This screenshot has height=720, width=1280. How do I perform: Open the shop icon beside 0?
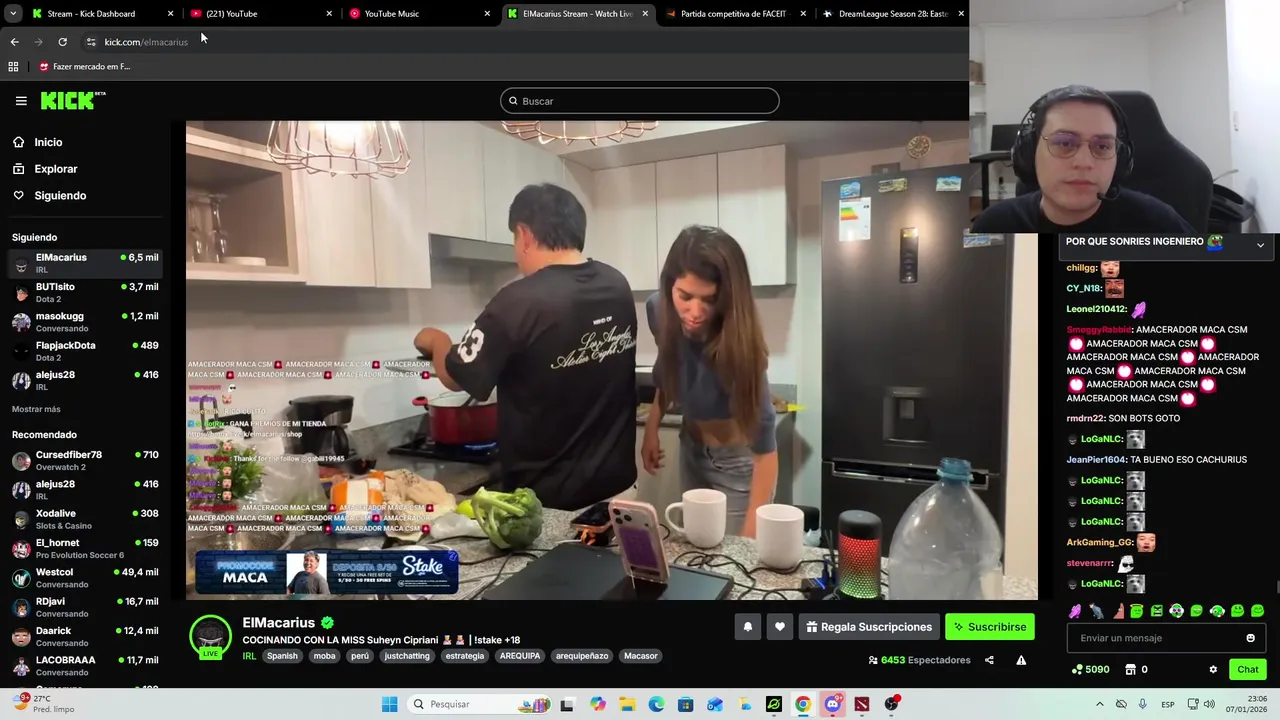1130,669
